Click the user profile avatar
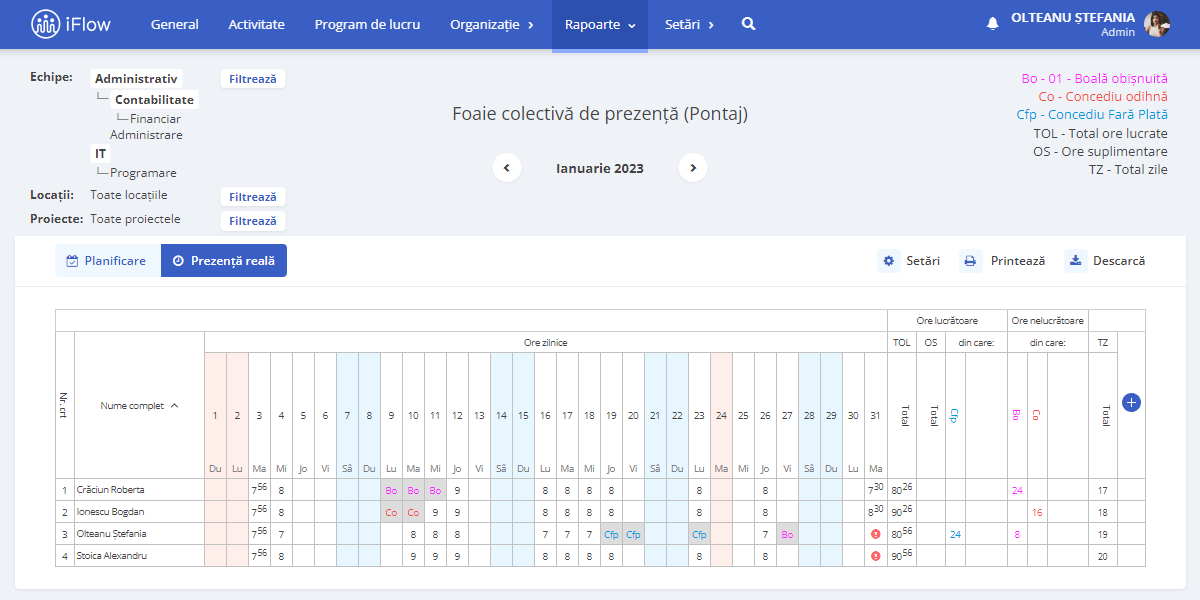 pyautogui.click(x=1157, y=24)
